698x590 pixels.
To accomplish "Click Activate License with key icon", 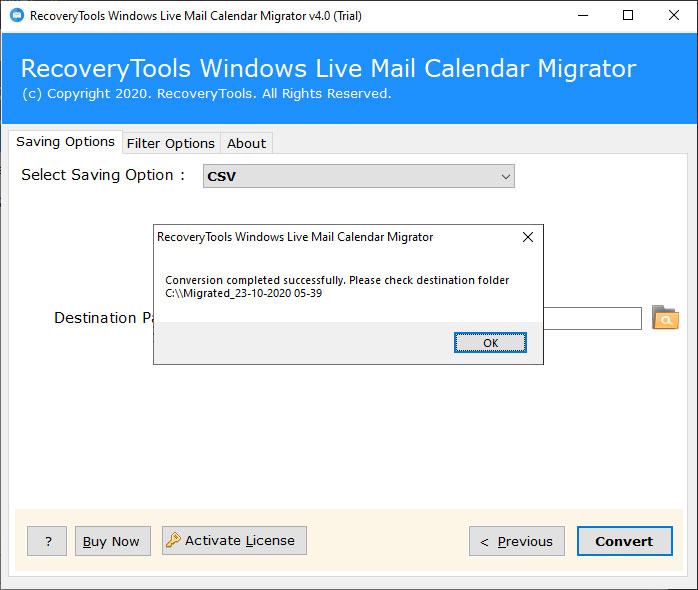I will [234, 541].
